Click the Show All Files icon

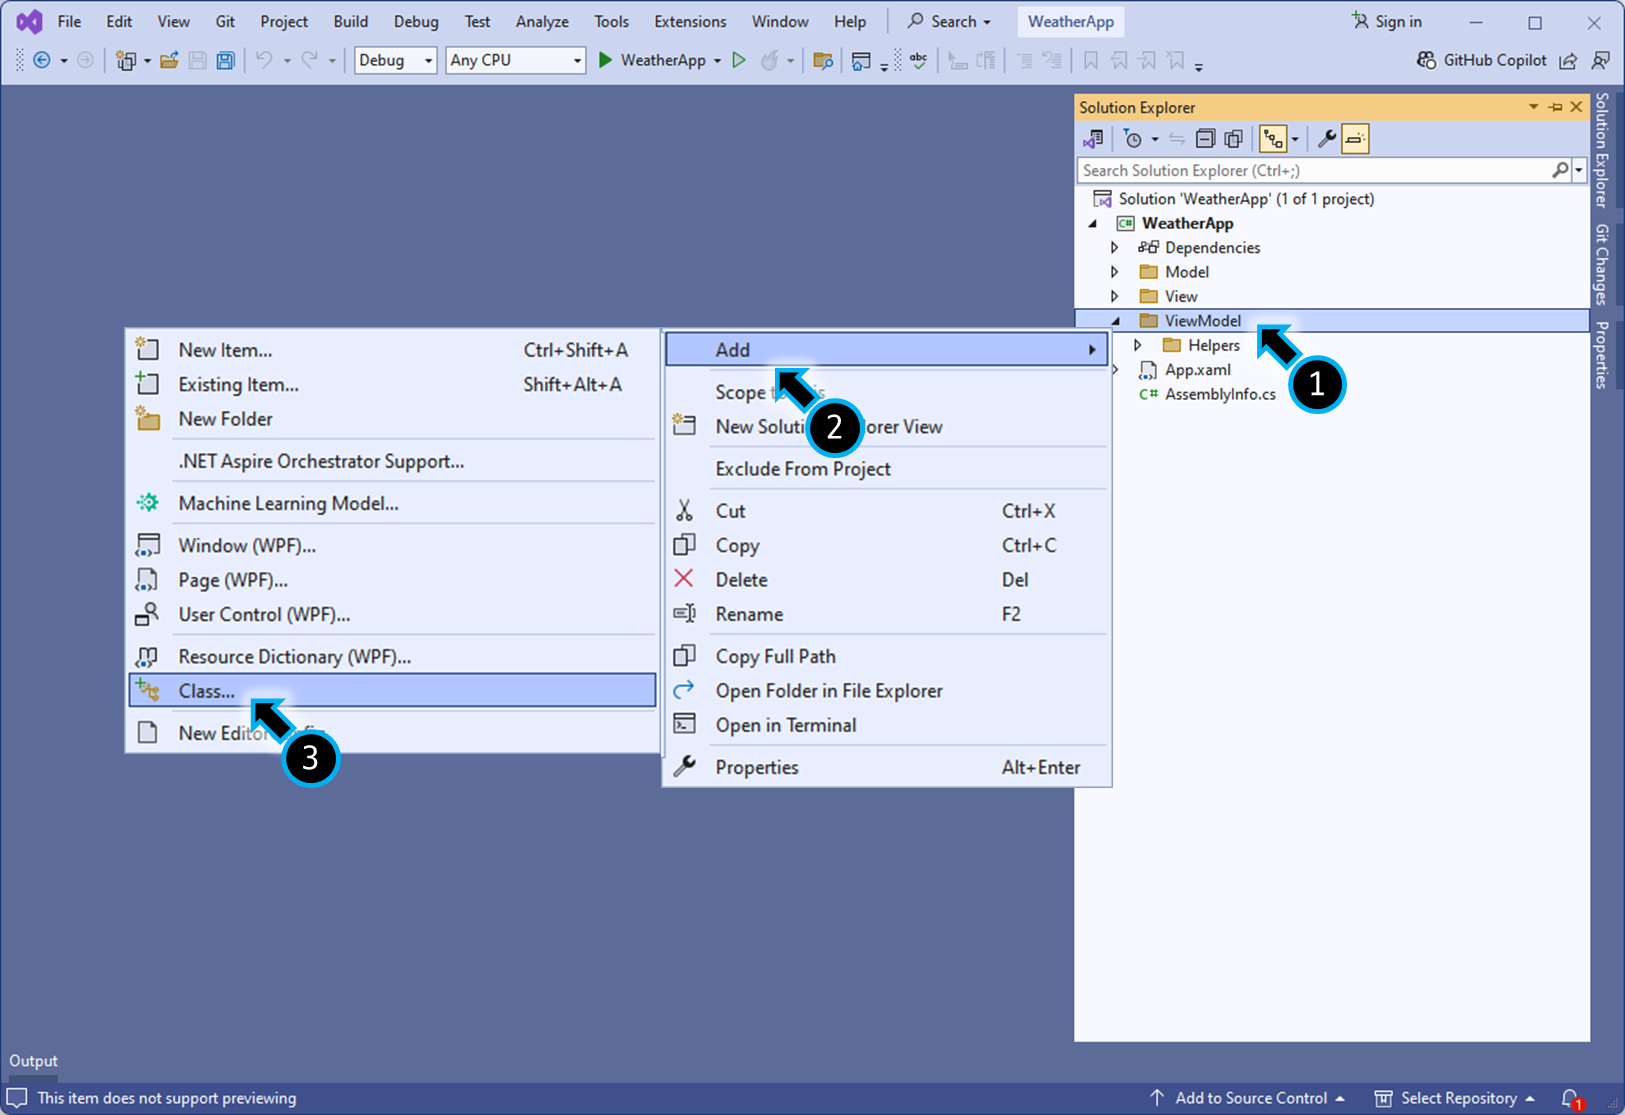(1233, 139)
